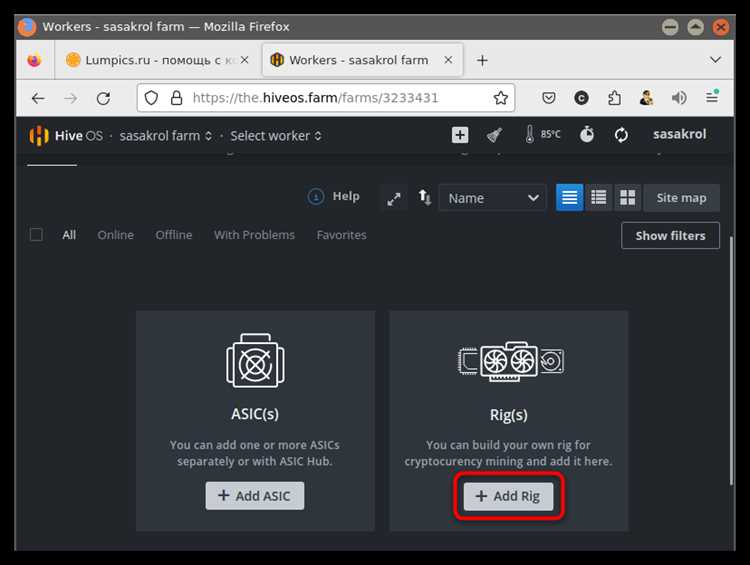
Task: Open a new browser tab
Action: point(482,60)
